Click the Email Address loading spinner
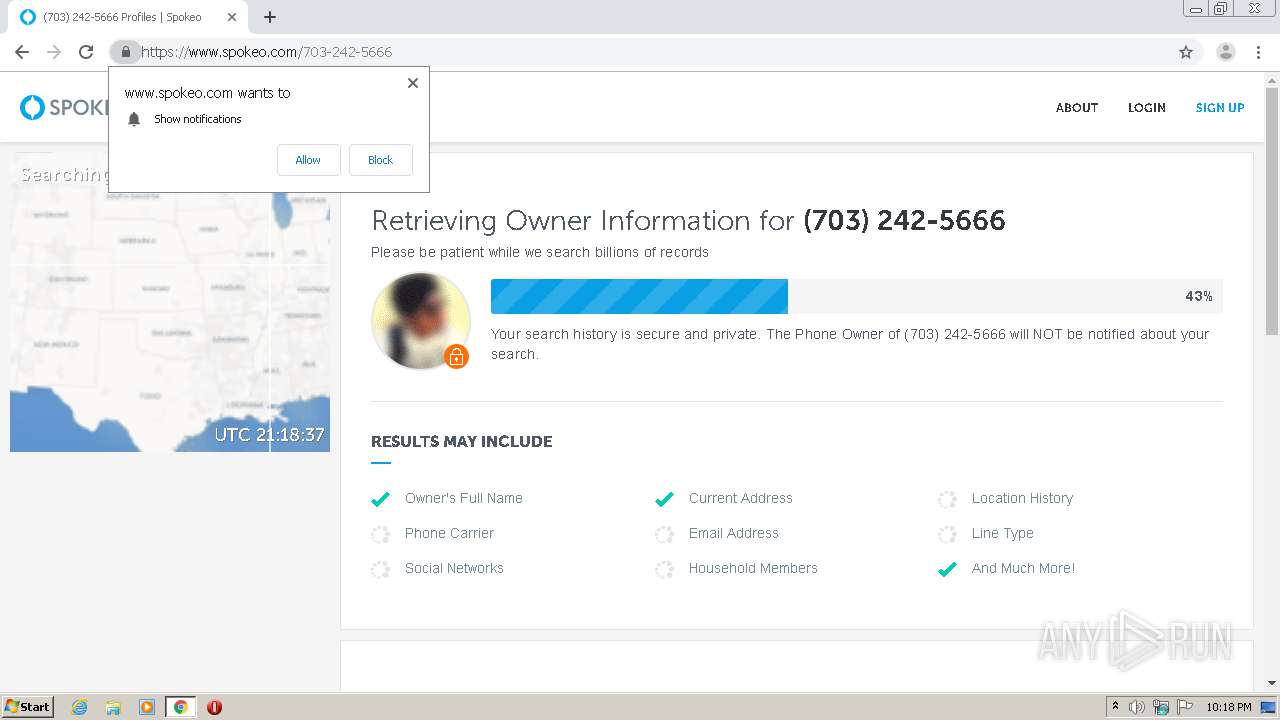This screenshot has height=720, width=1280. (x=664, y=534)
